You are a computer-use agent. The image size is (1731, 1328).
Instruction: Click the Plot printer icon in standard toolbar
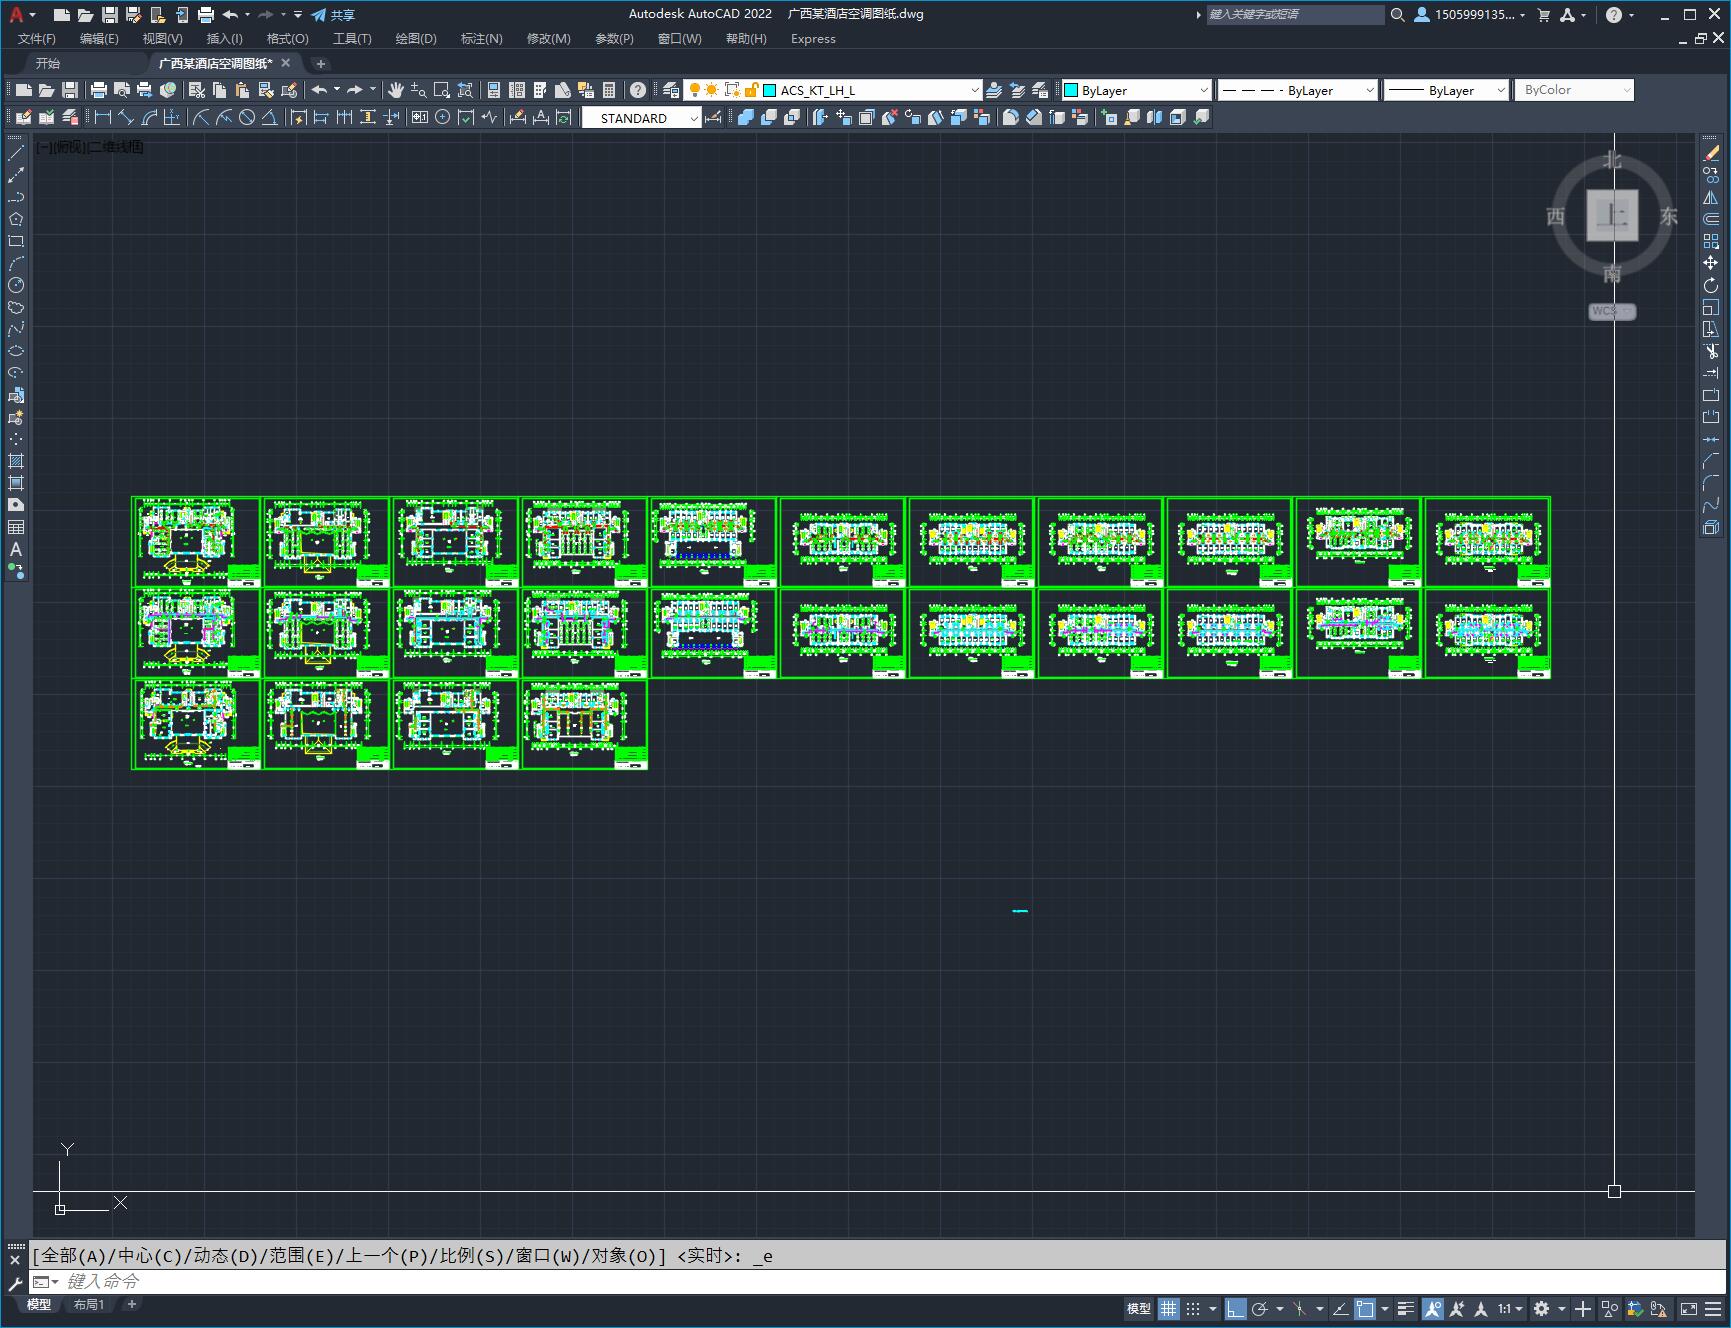(99, 90)
